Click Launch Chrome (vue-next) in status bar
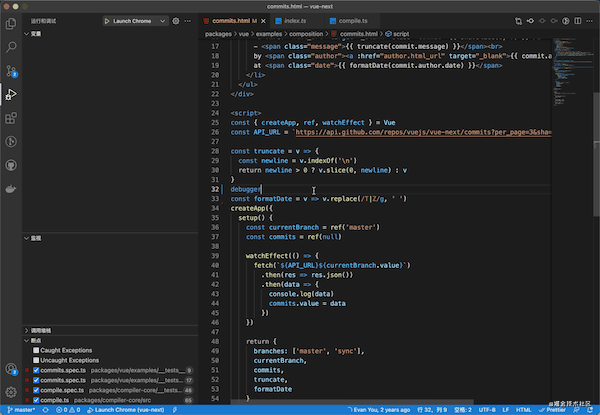Image resolution: width=600 pixels, height=415 pixels. pos(126,410)
